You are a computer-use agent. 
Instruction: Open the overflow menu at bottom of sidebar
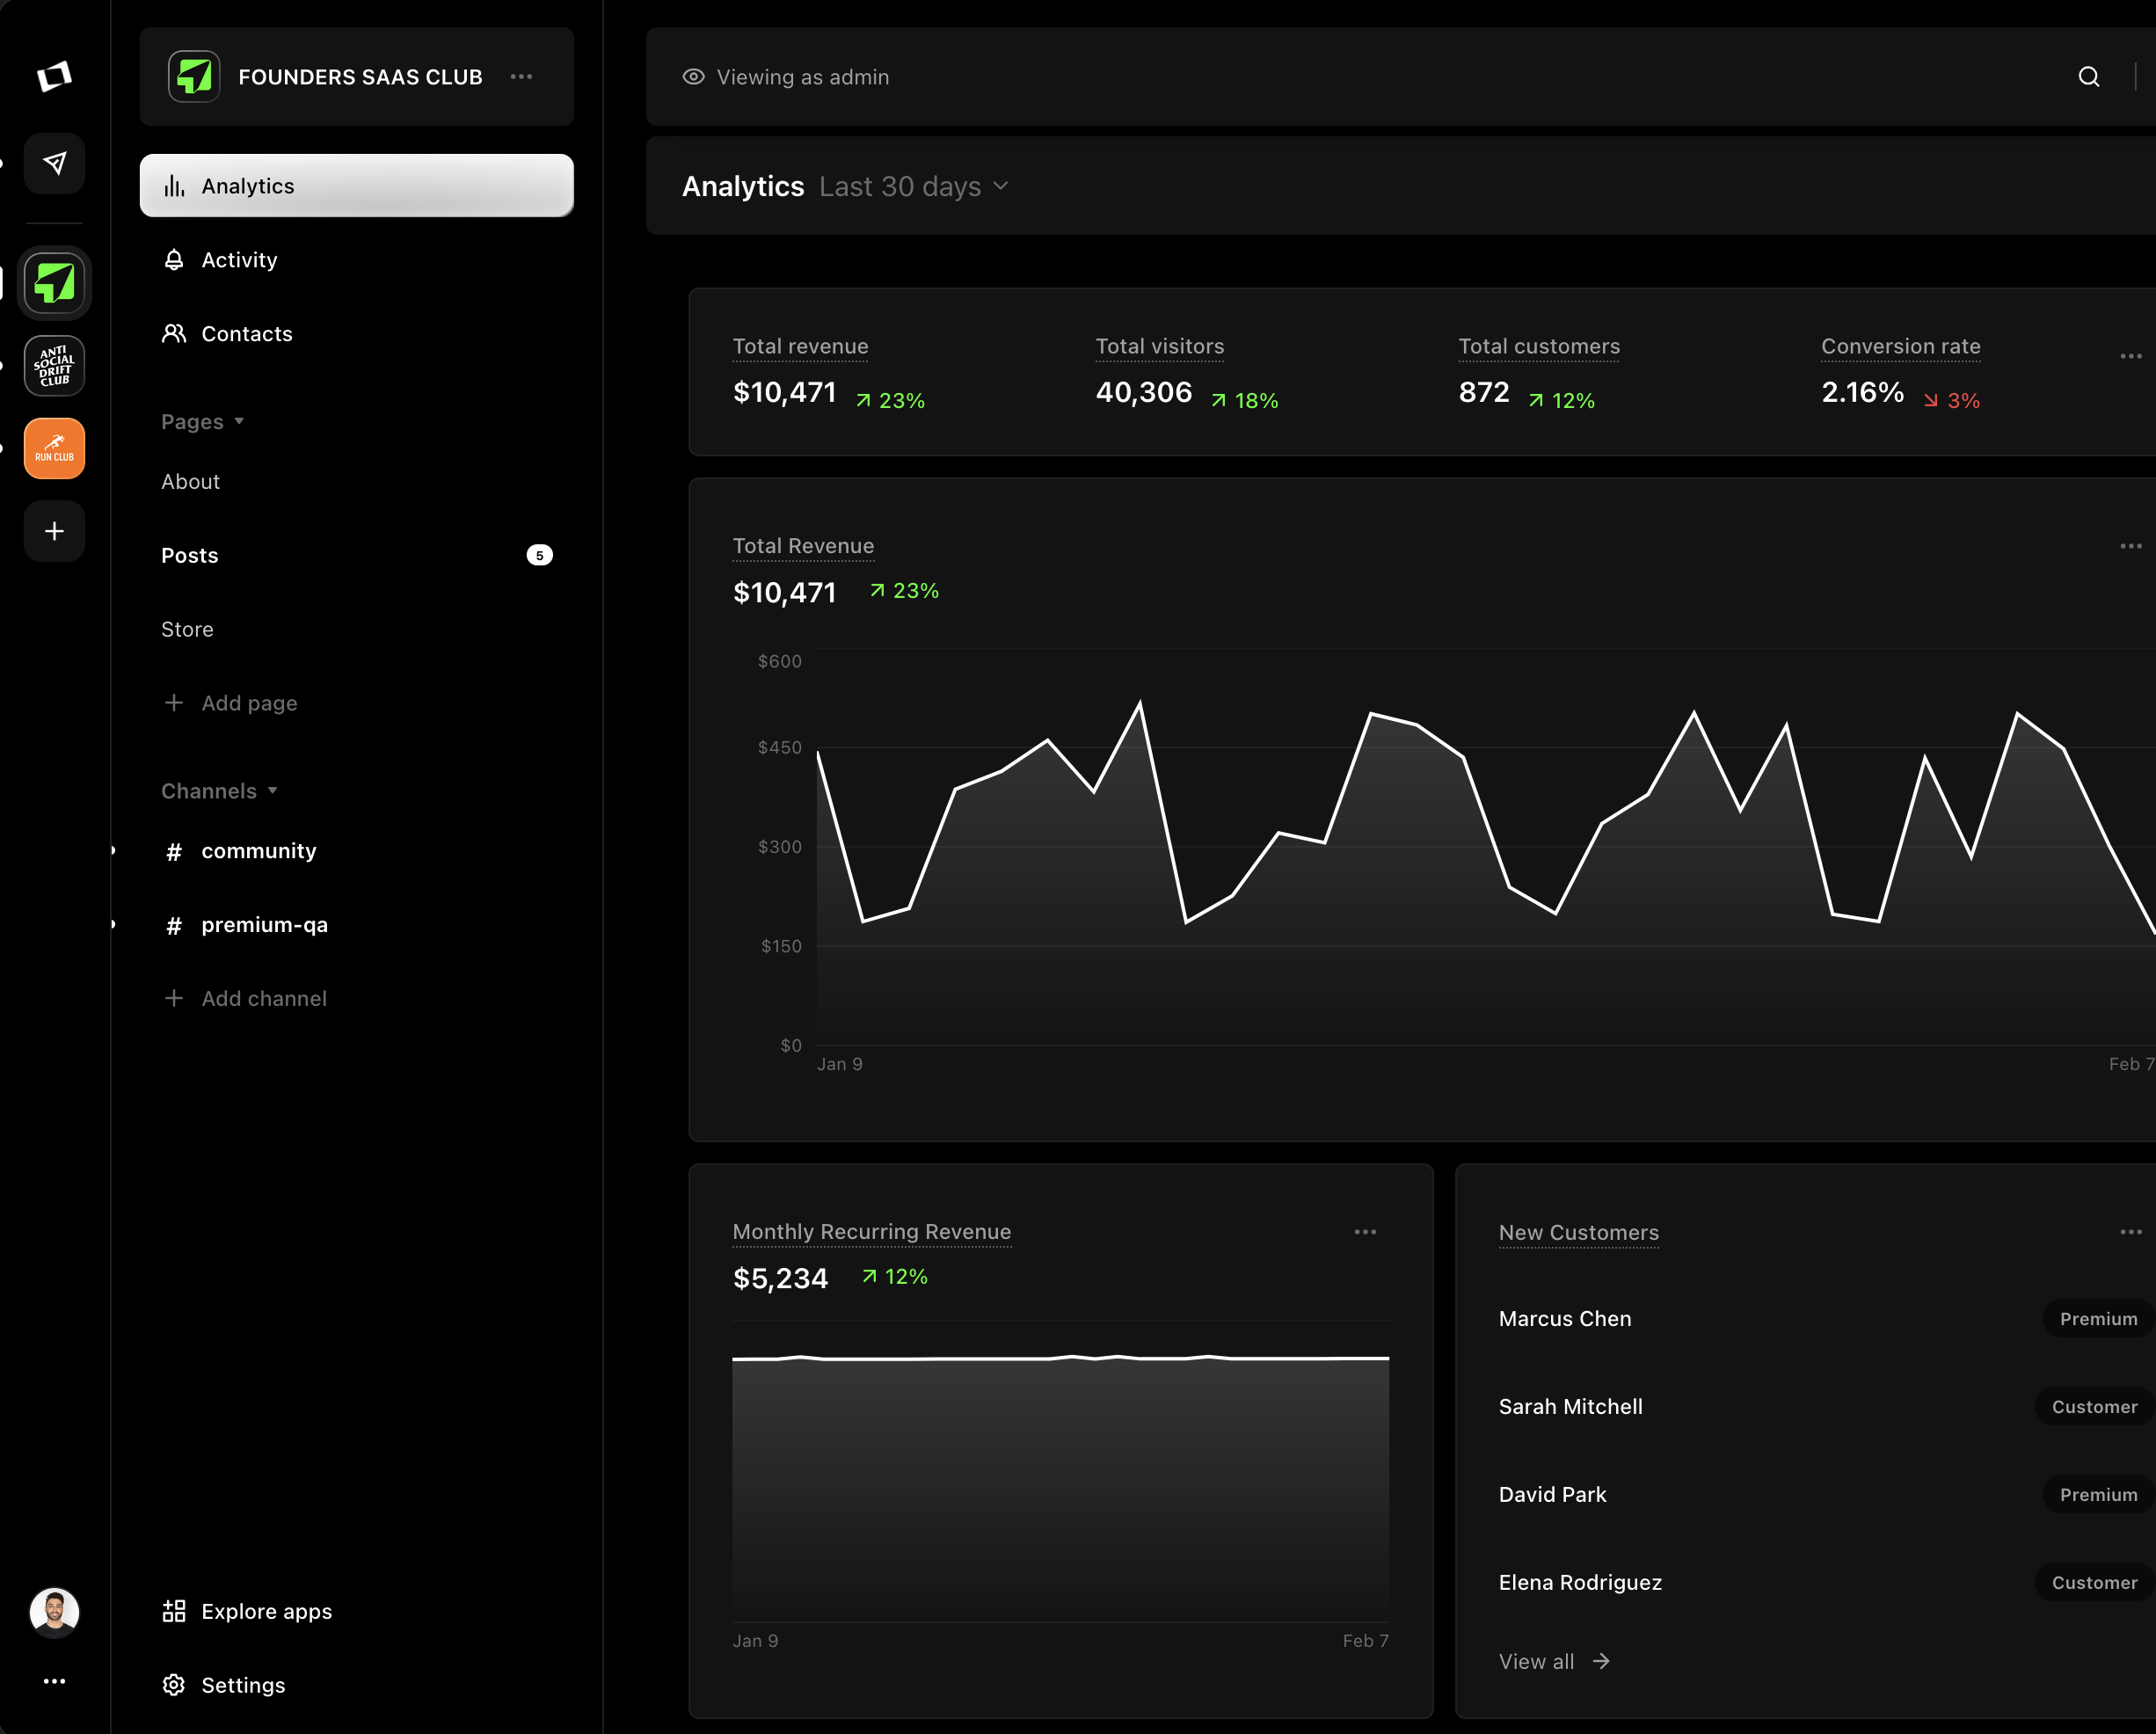(x=55, y=1681)
